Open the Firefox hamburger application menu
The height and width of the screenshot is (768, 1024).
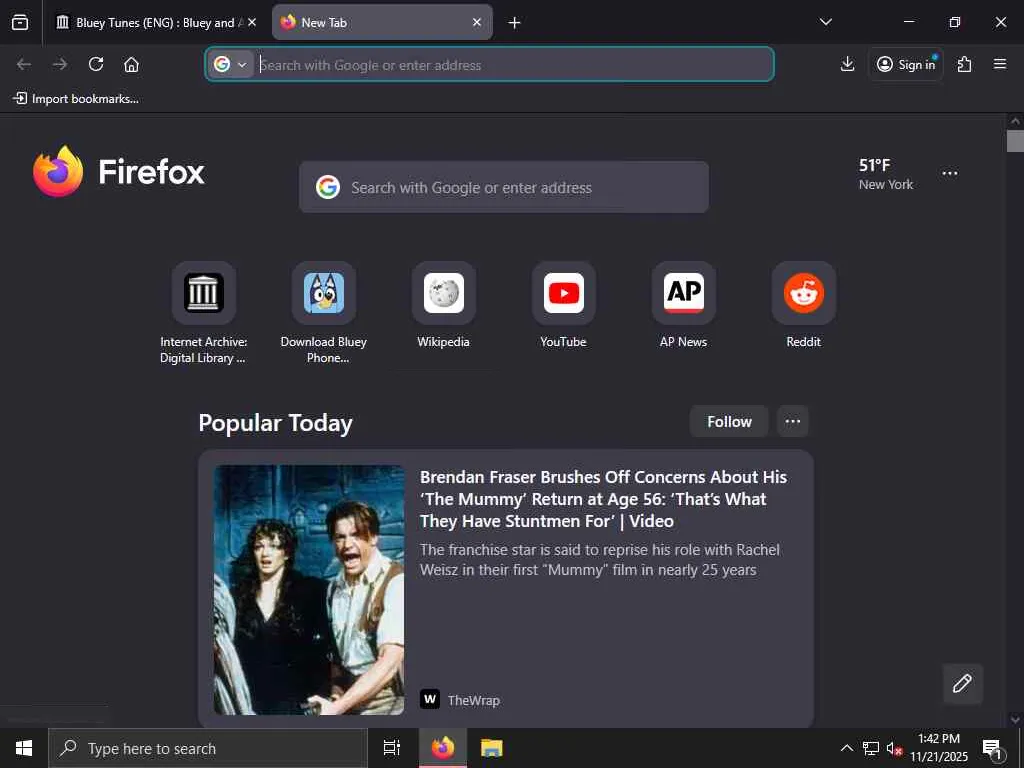(x=999, y=64)
